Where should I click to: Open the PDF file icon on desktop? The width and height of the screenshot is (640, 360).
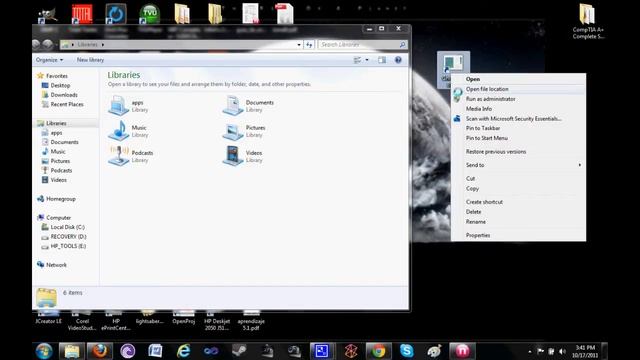[x=284, y=13]
